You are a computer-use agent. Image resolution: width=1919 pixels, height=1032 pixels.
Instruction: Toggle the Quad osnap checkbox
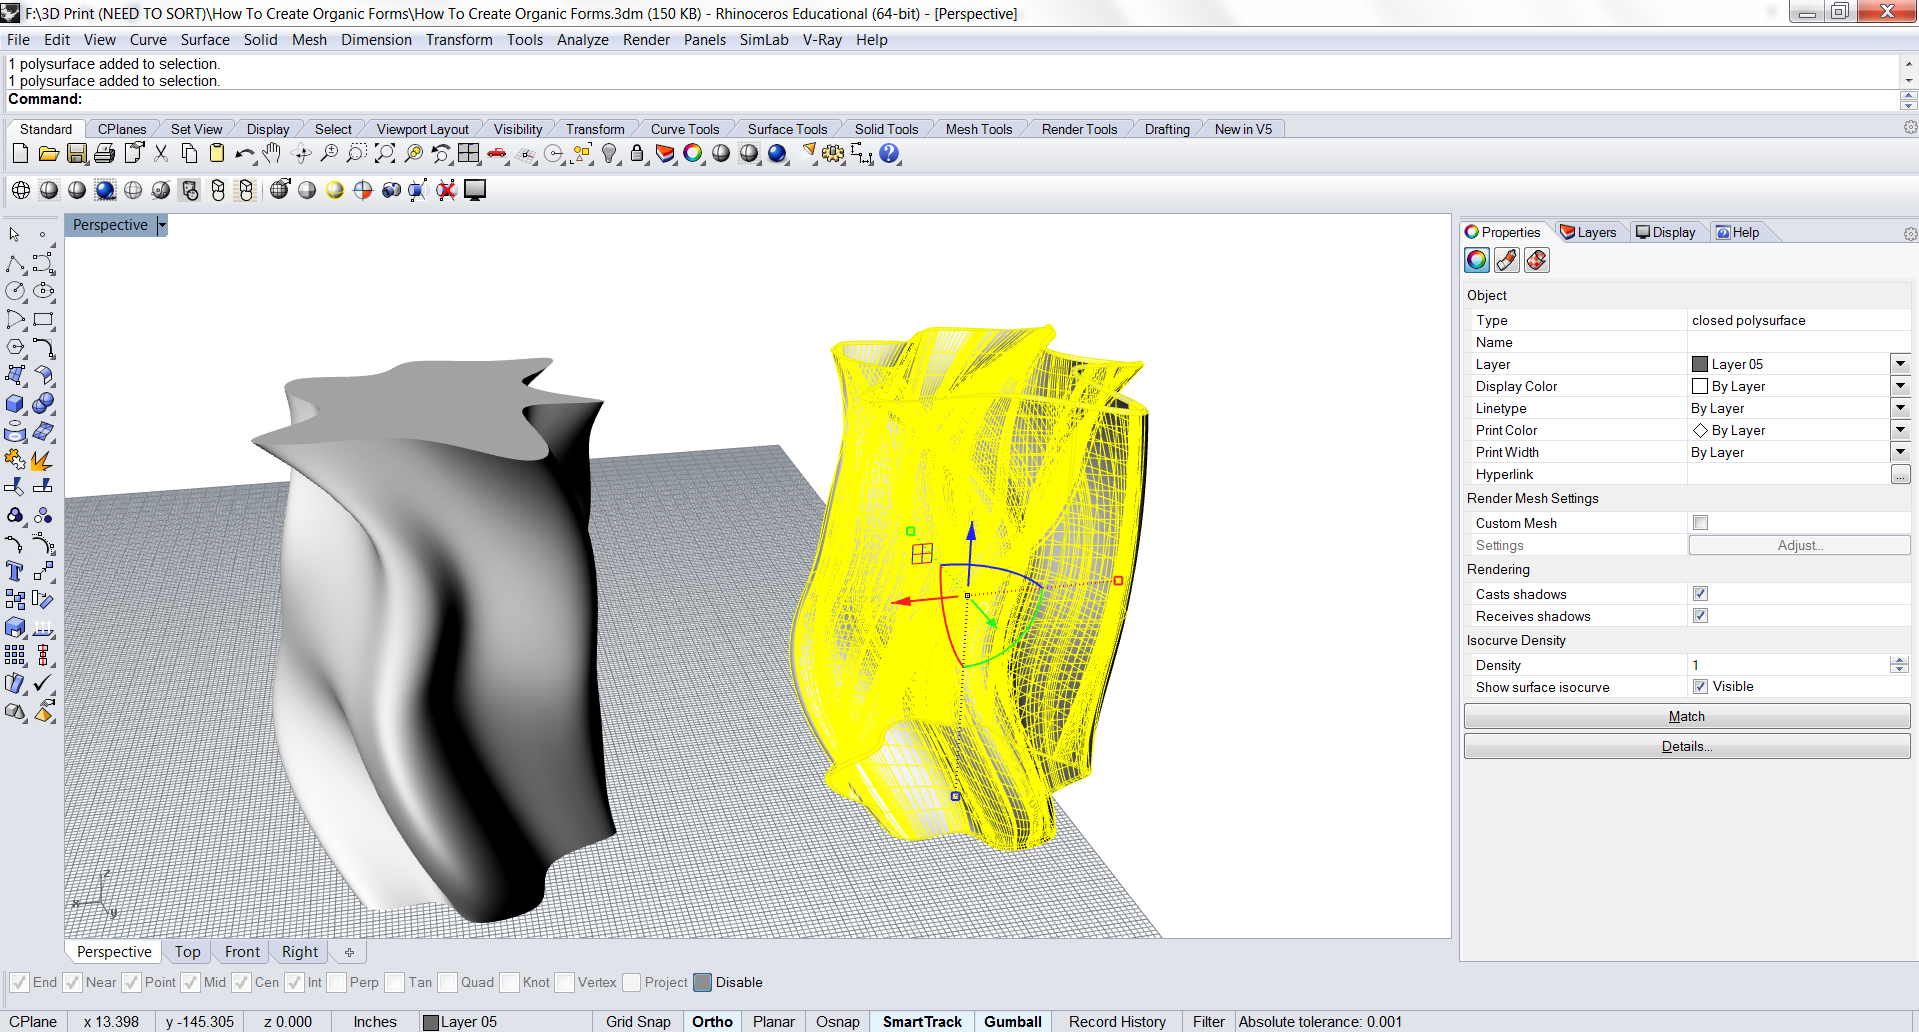pyautogui.click(x=448, y=983)
